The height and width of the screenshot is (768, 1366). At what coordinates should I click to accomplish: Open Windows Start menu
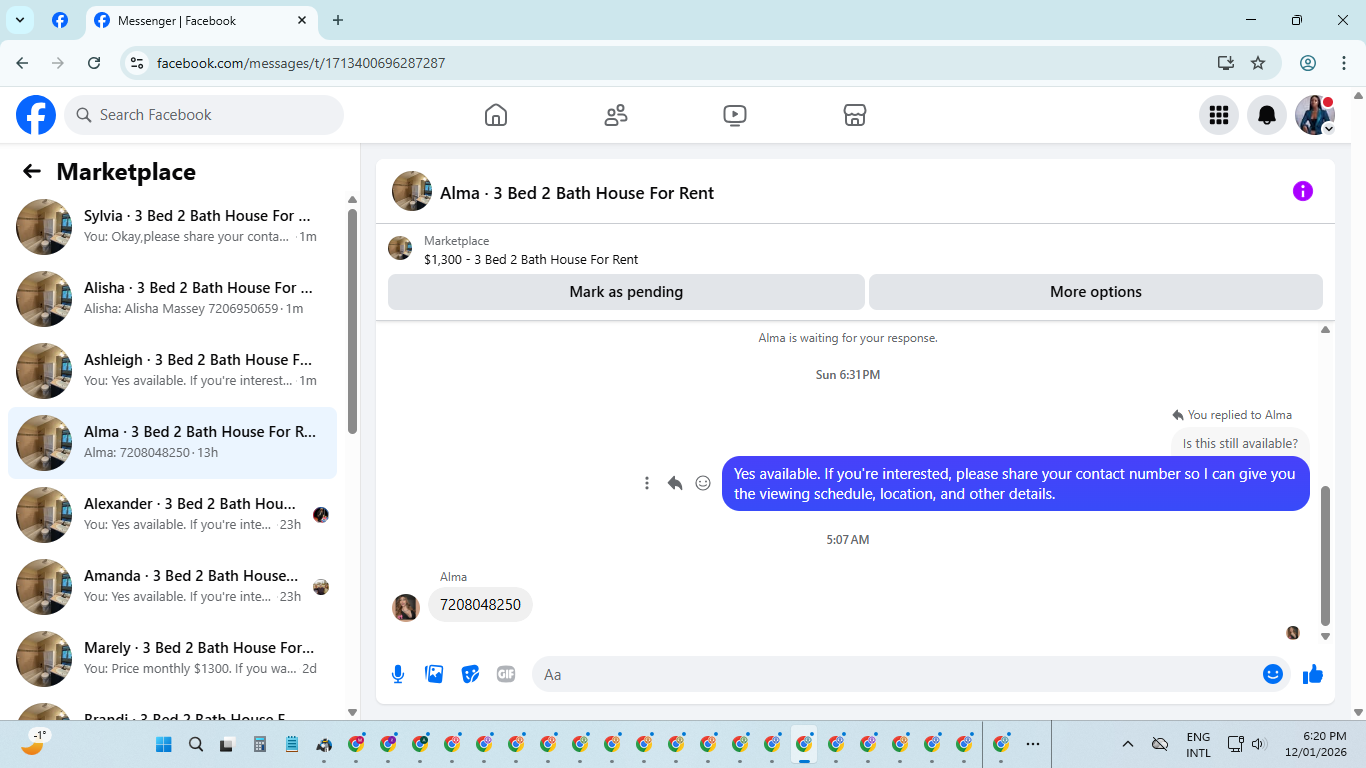164,744
